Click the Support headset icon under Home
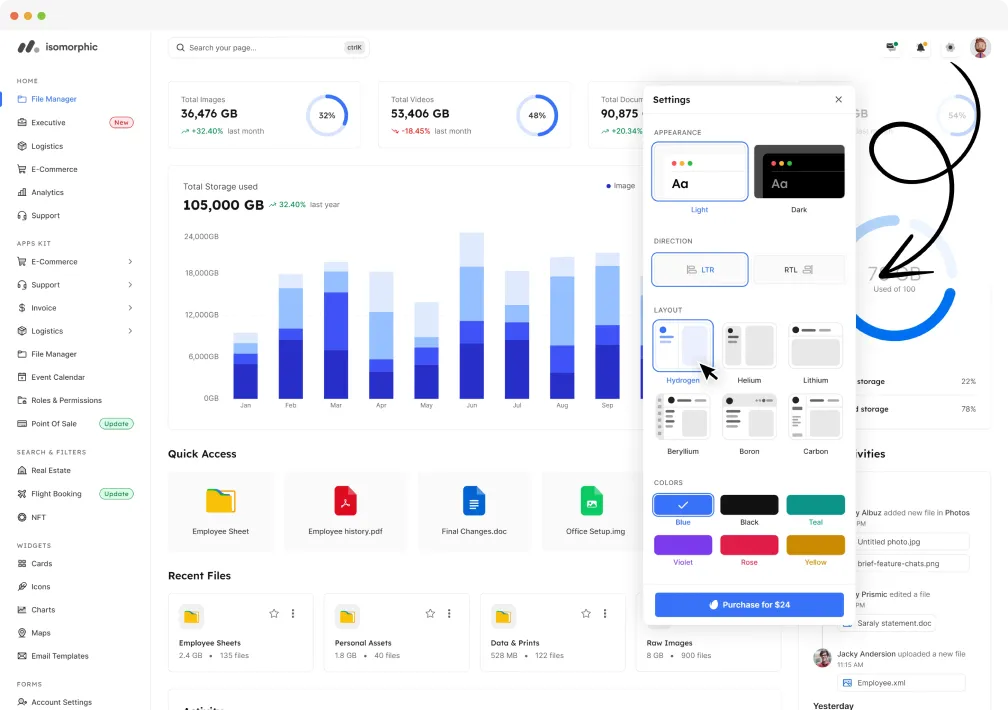This screenshot has height=710, width=1008. tap(22, 215)
